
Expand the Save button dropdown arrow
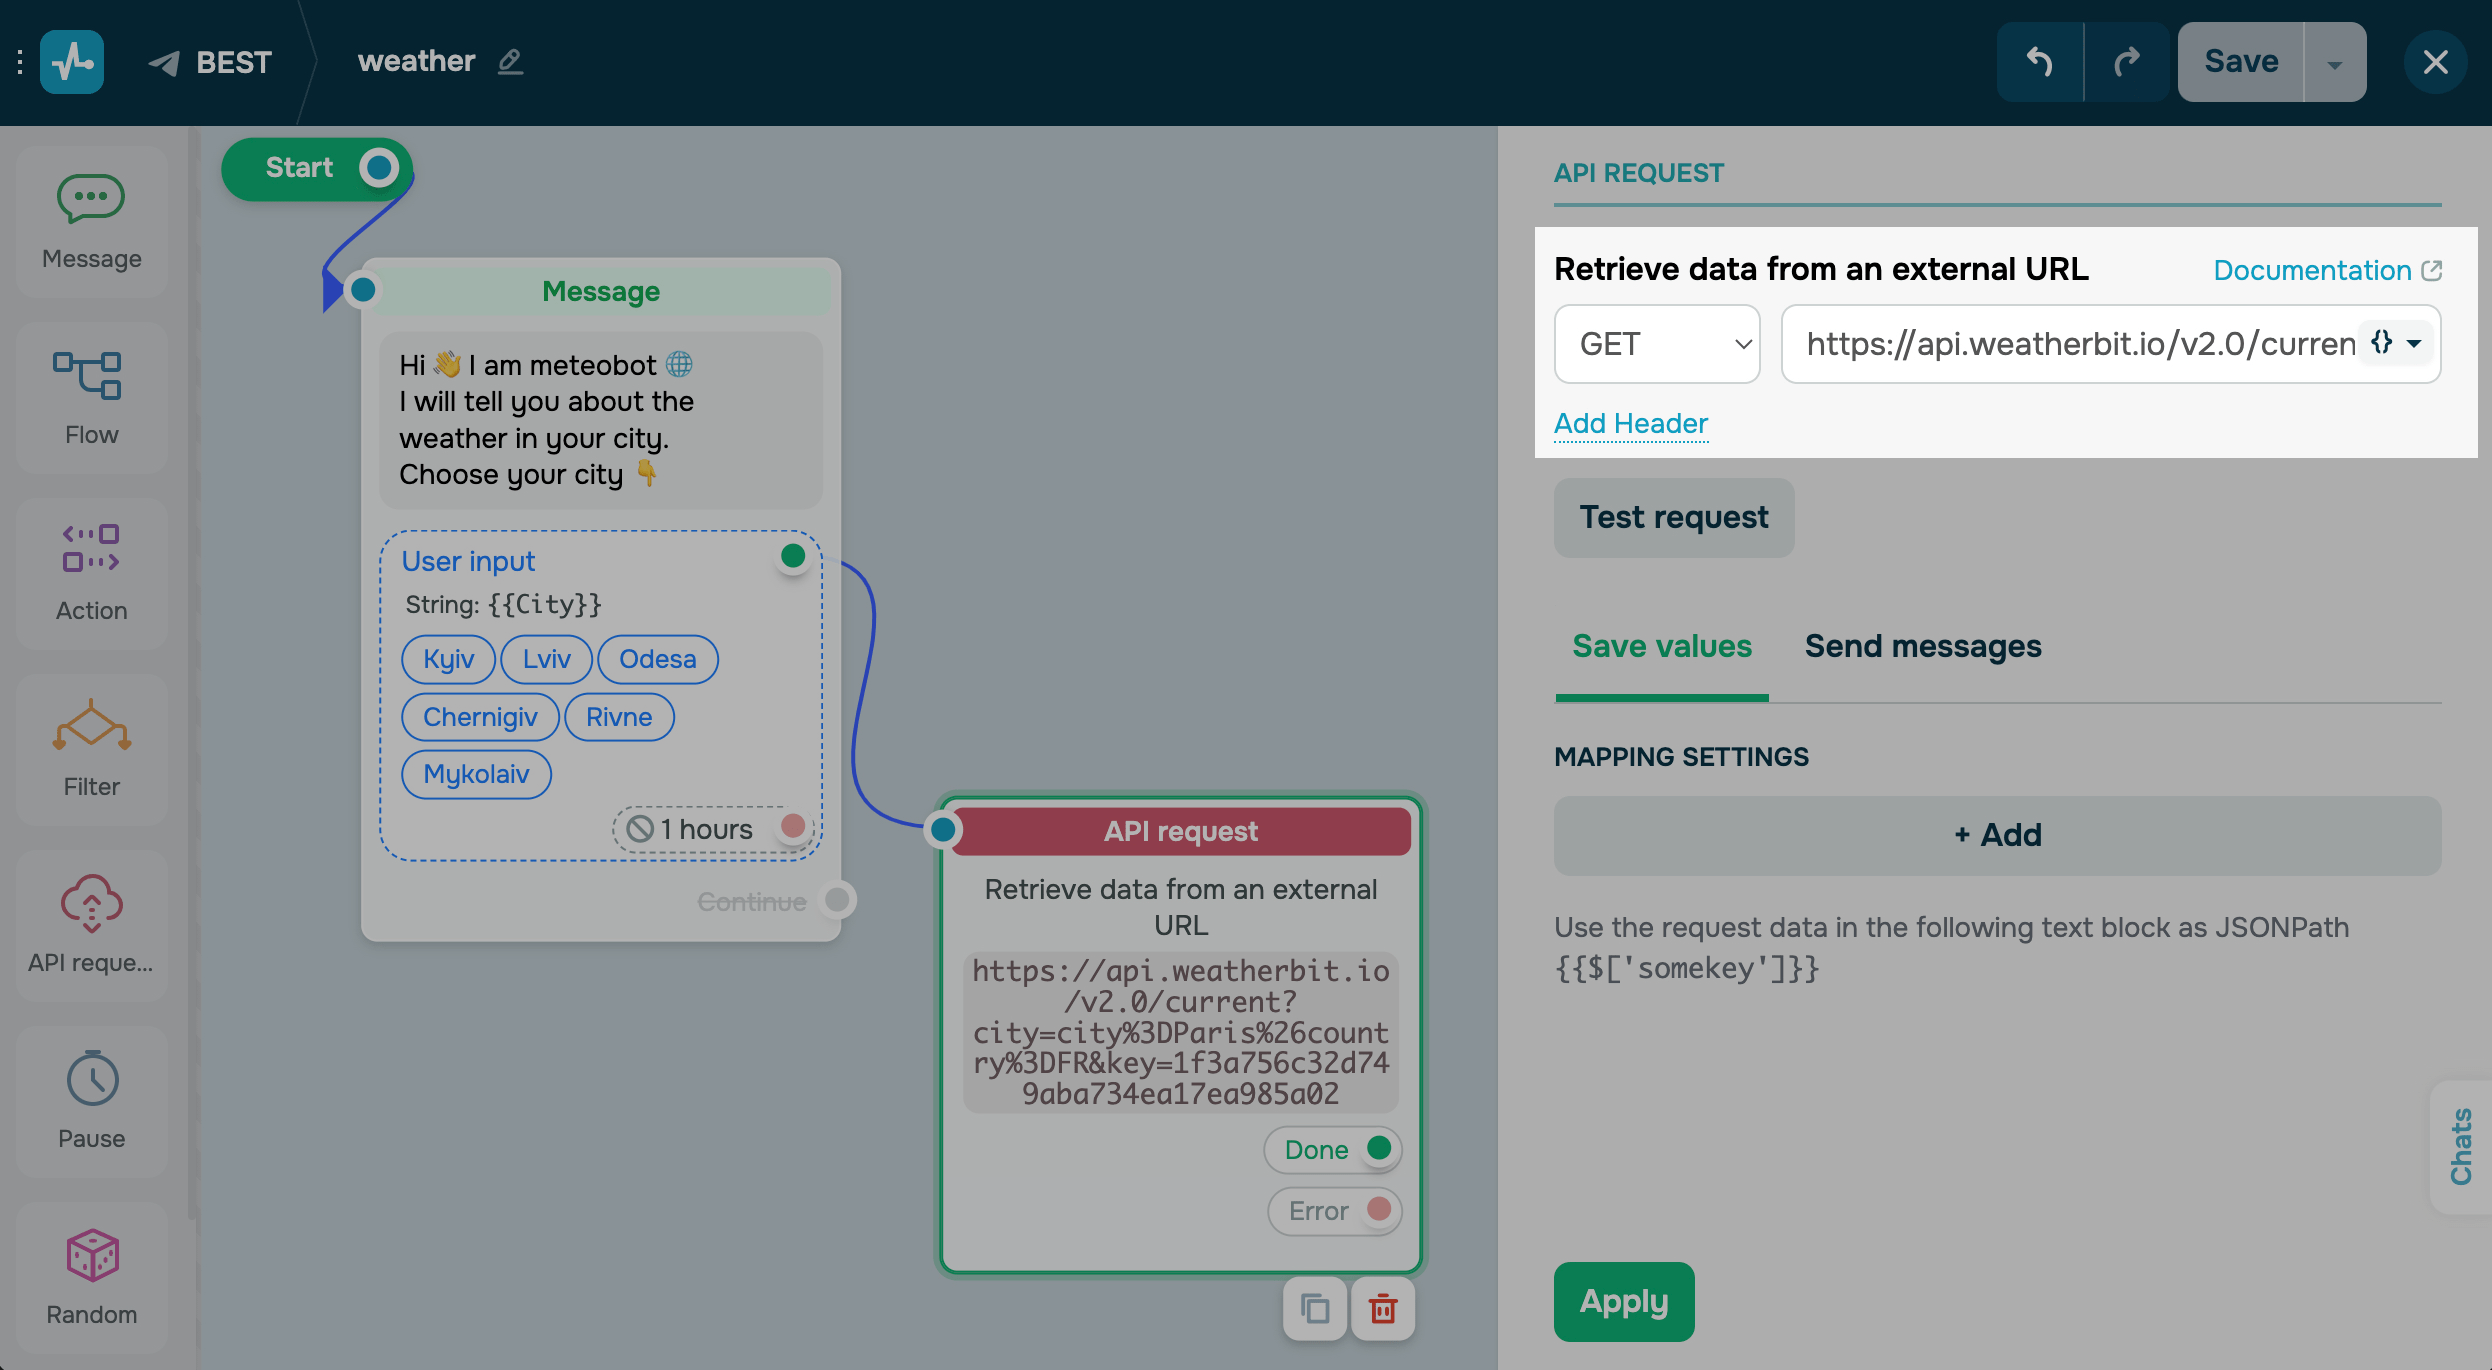(2335, 64)
